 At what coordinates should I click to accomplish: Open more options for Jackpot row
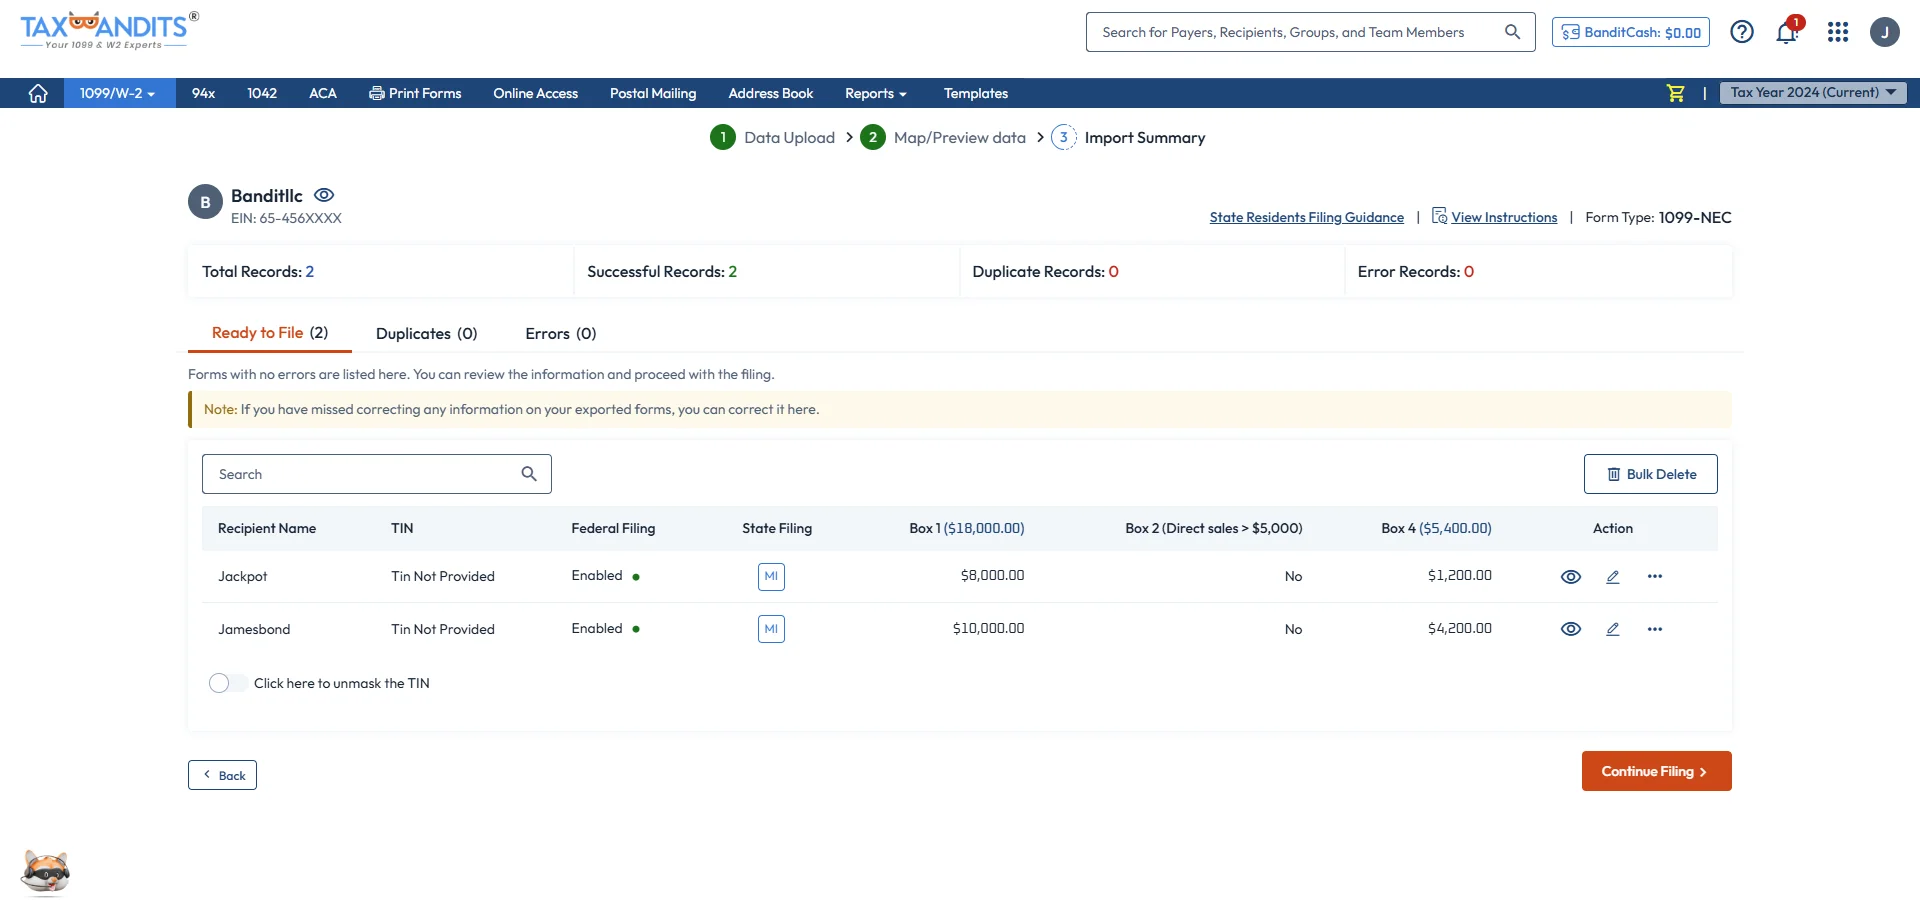coord(1655,576)
